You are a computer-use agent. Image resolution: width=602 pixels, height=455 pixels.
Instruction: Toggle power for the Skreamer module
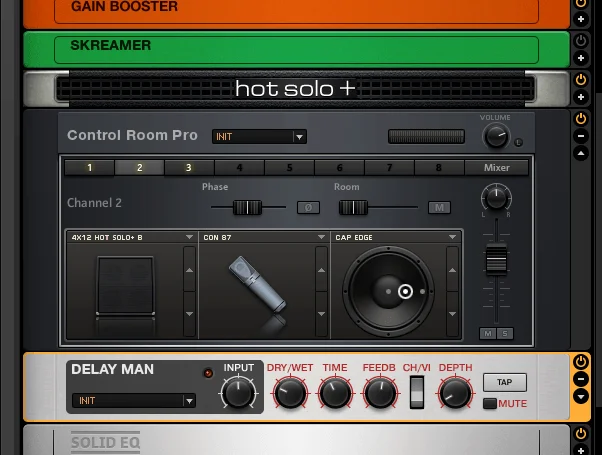point(581,41)
